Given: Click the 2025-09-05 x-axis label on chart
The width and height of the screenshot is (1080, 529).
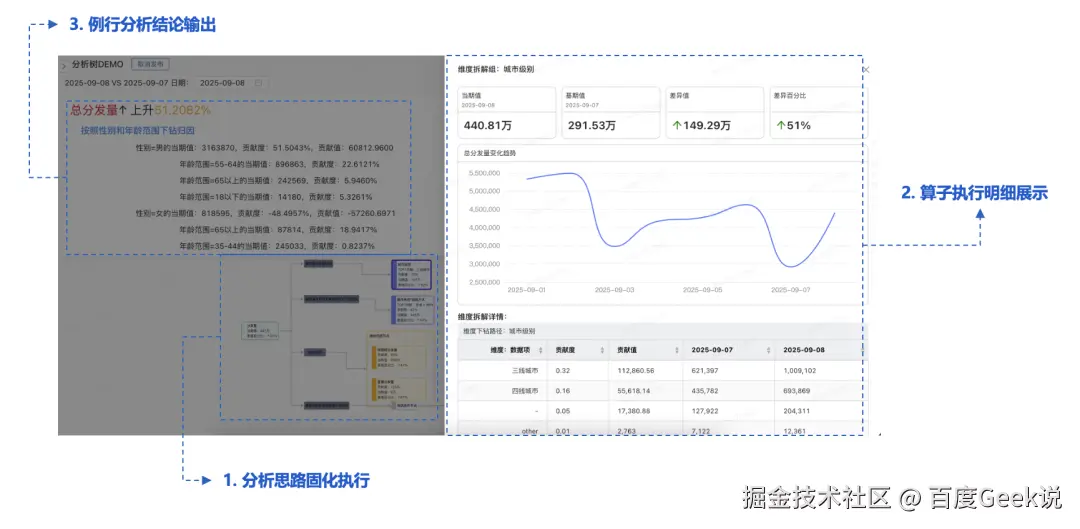Looking at the screenshot, I should pyautogui.click(x=703, y=290).
